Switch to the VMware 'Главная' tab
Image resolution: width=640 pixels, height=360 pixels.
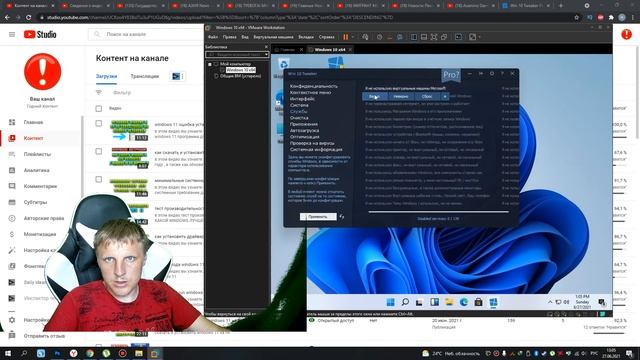coord(287,50)
